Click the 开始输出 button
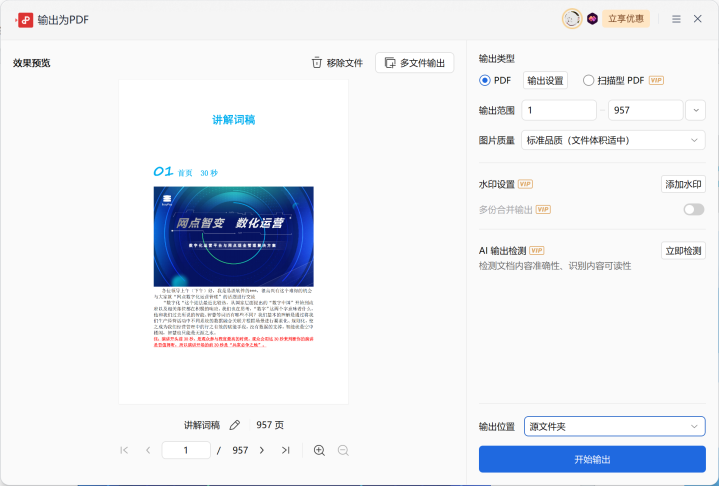Screen dimensions: 719x486 coord(592,459)
